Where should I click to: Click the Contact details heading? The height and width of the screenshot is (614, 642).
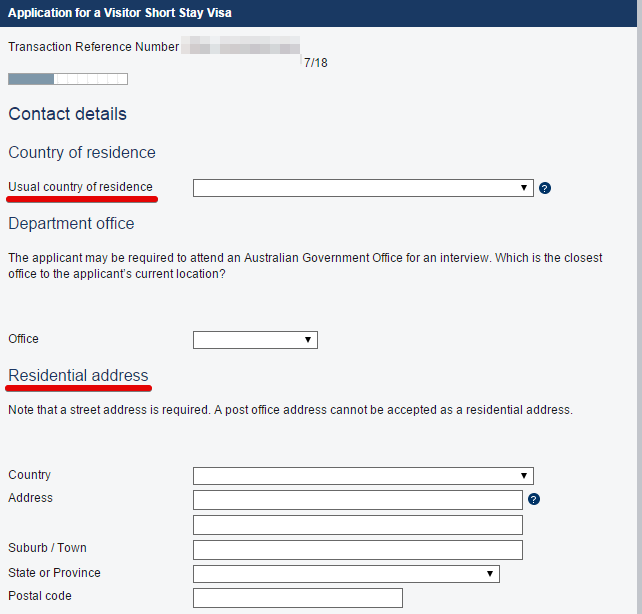[67, 114]
